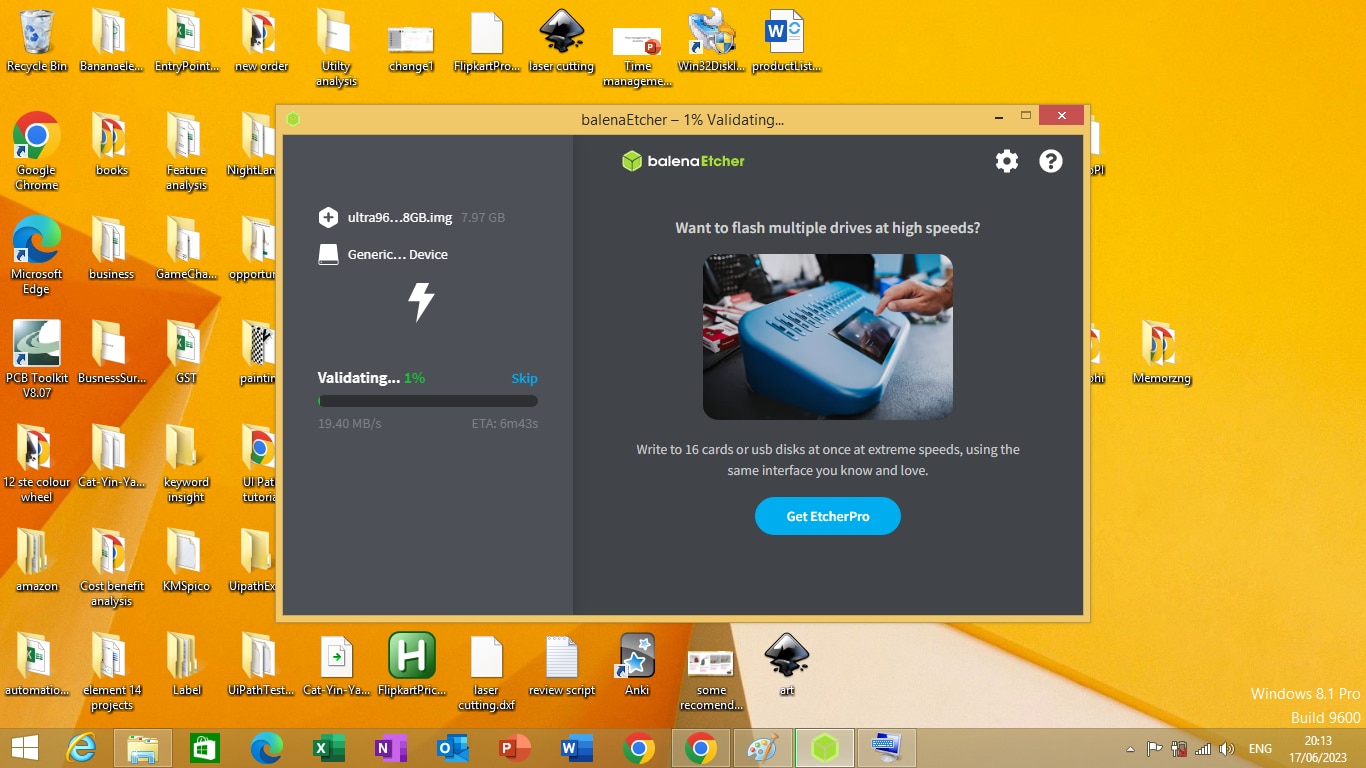Click the drive icon beside Generic Device

pyautogui.click(x=328, y=255)
